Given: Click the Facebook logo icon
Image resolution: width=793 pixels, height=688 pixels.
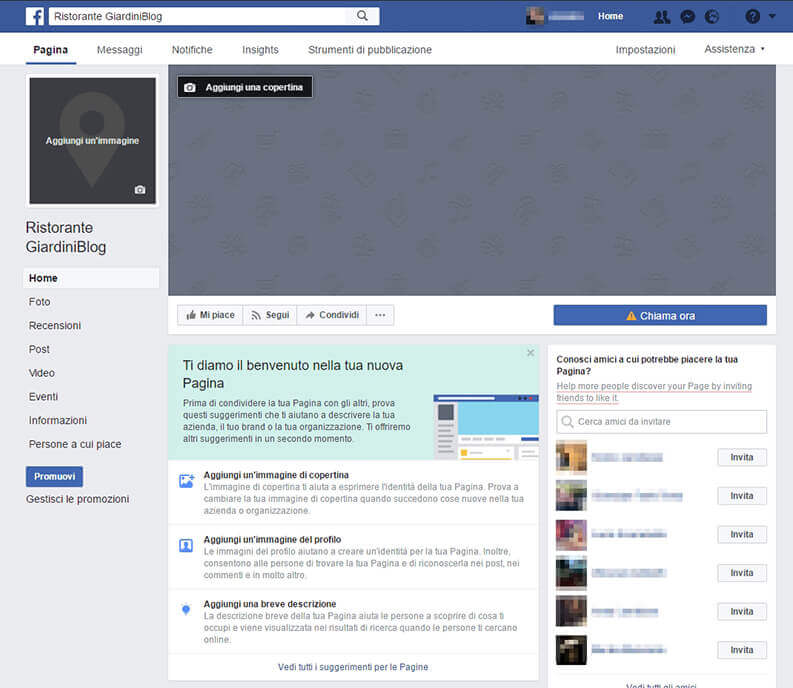Looking at the screenshot, I should [x=35, y=16].
